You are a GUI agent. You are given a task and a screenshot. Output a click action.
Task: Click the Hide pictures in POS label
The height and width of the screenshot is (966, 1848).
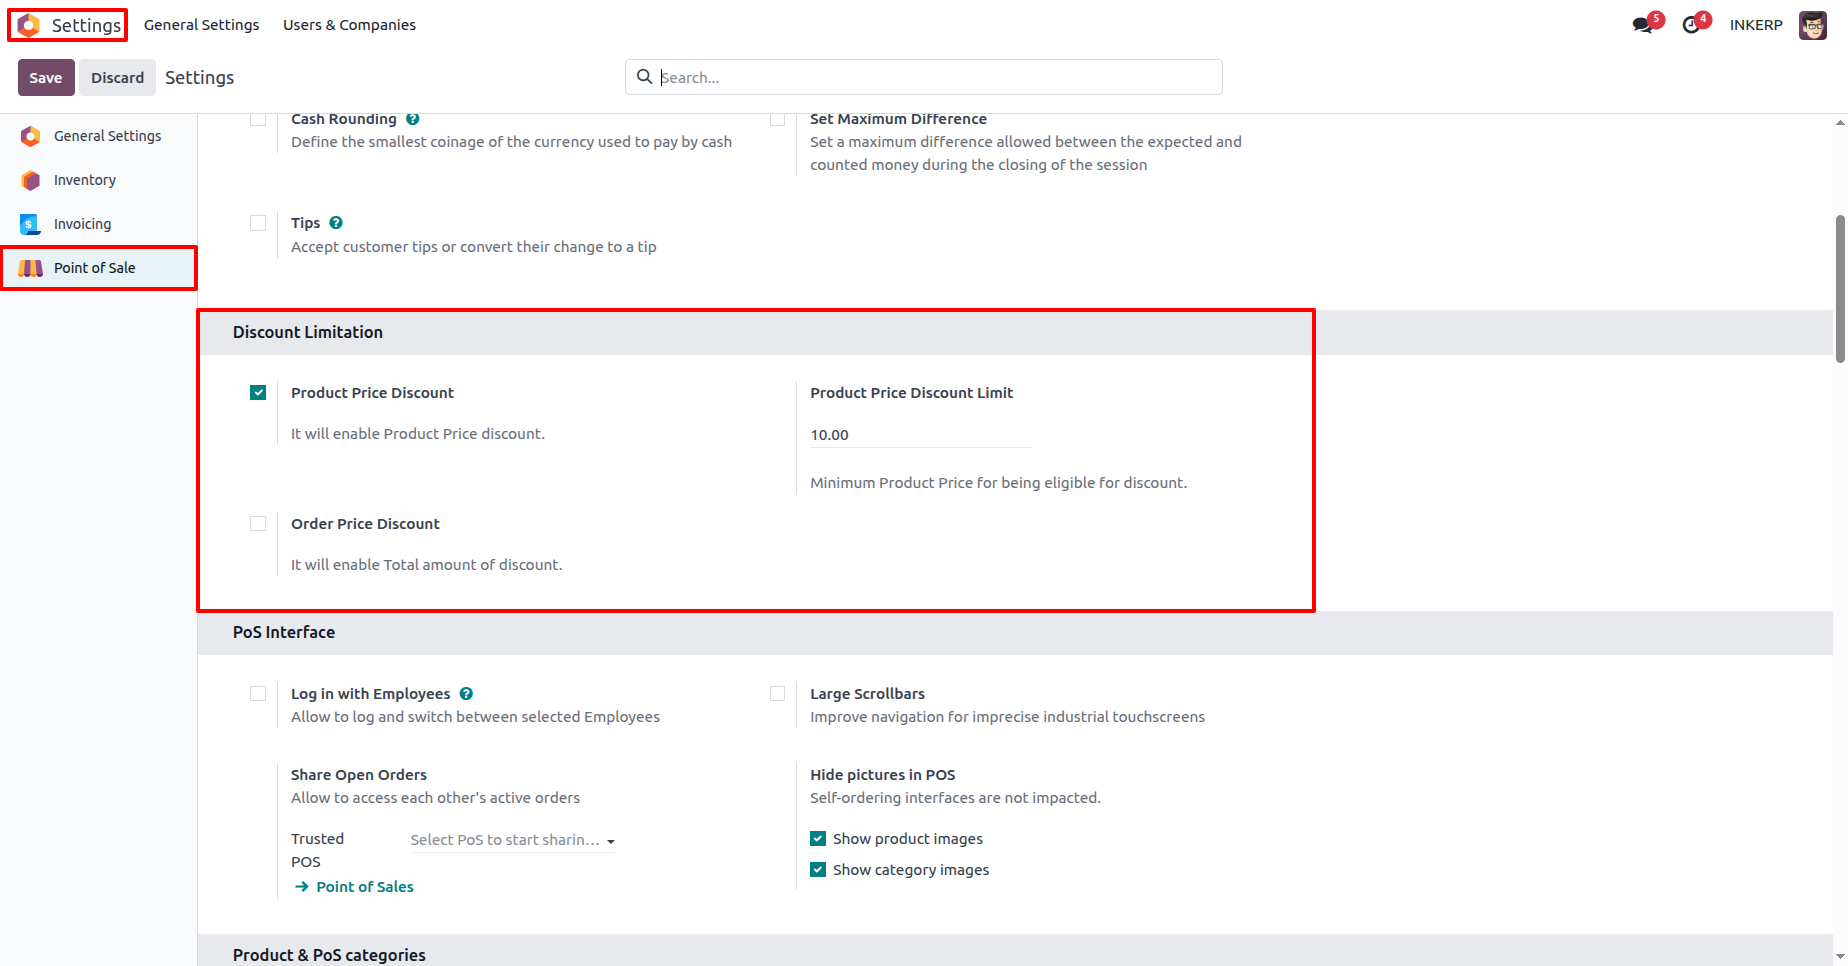coord(883,775)
